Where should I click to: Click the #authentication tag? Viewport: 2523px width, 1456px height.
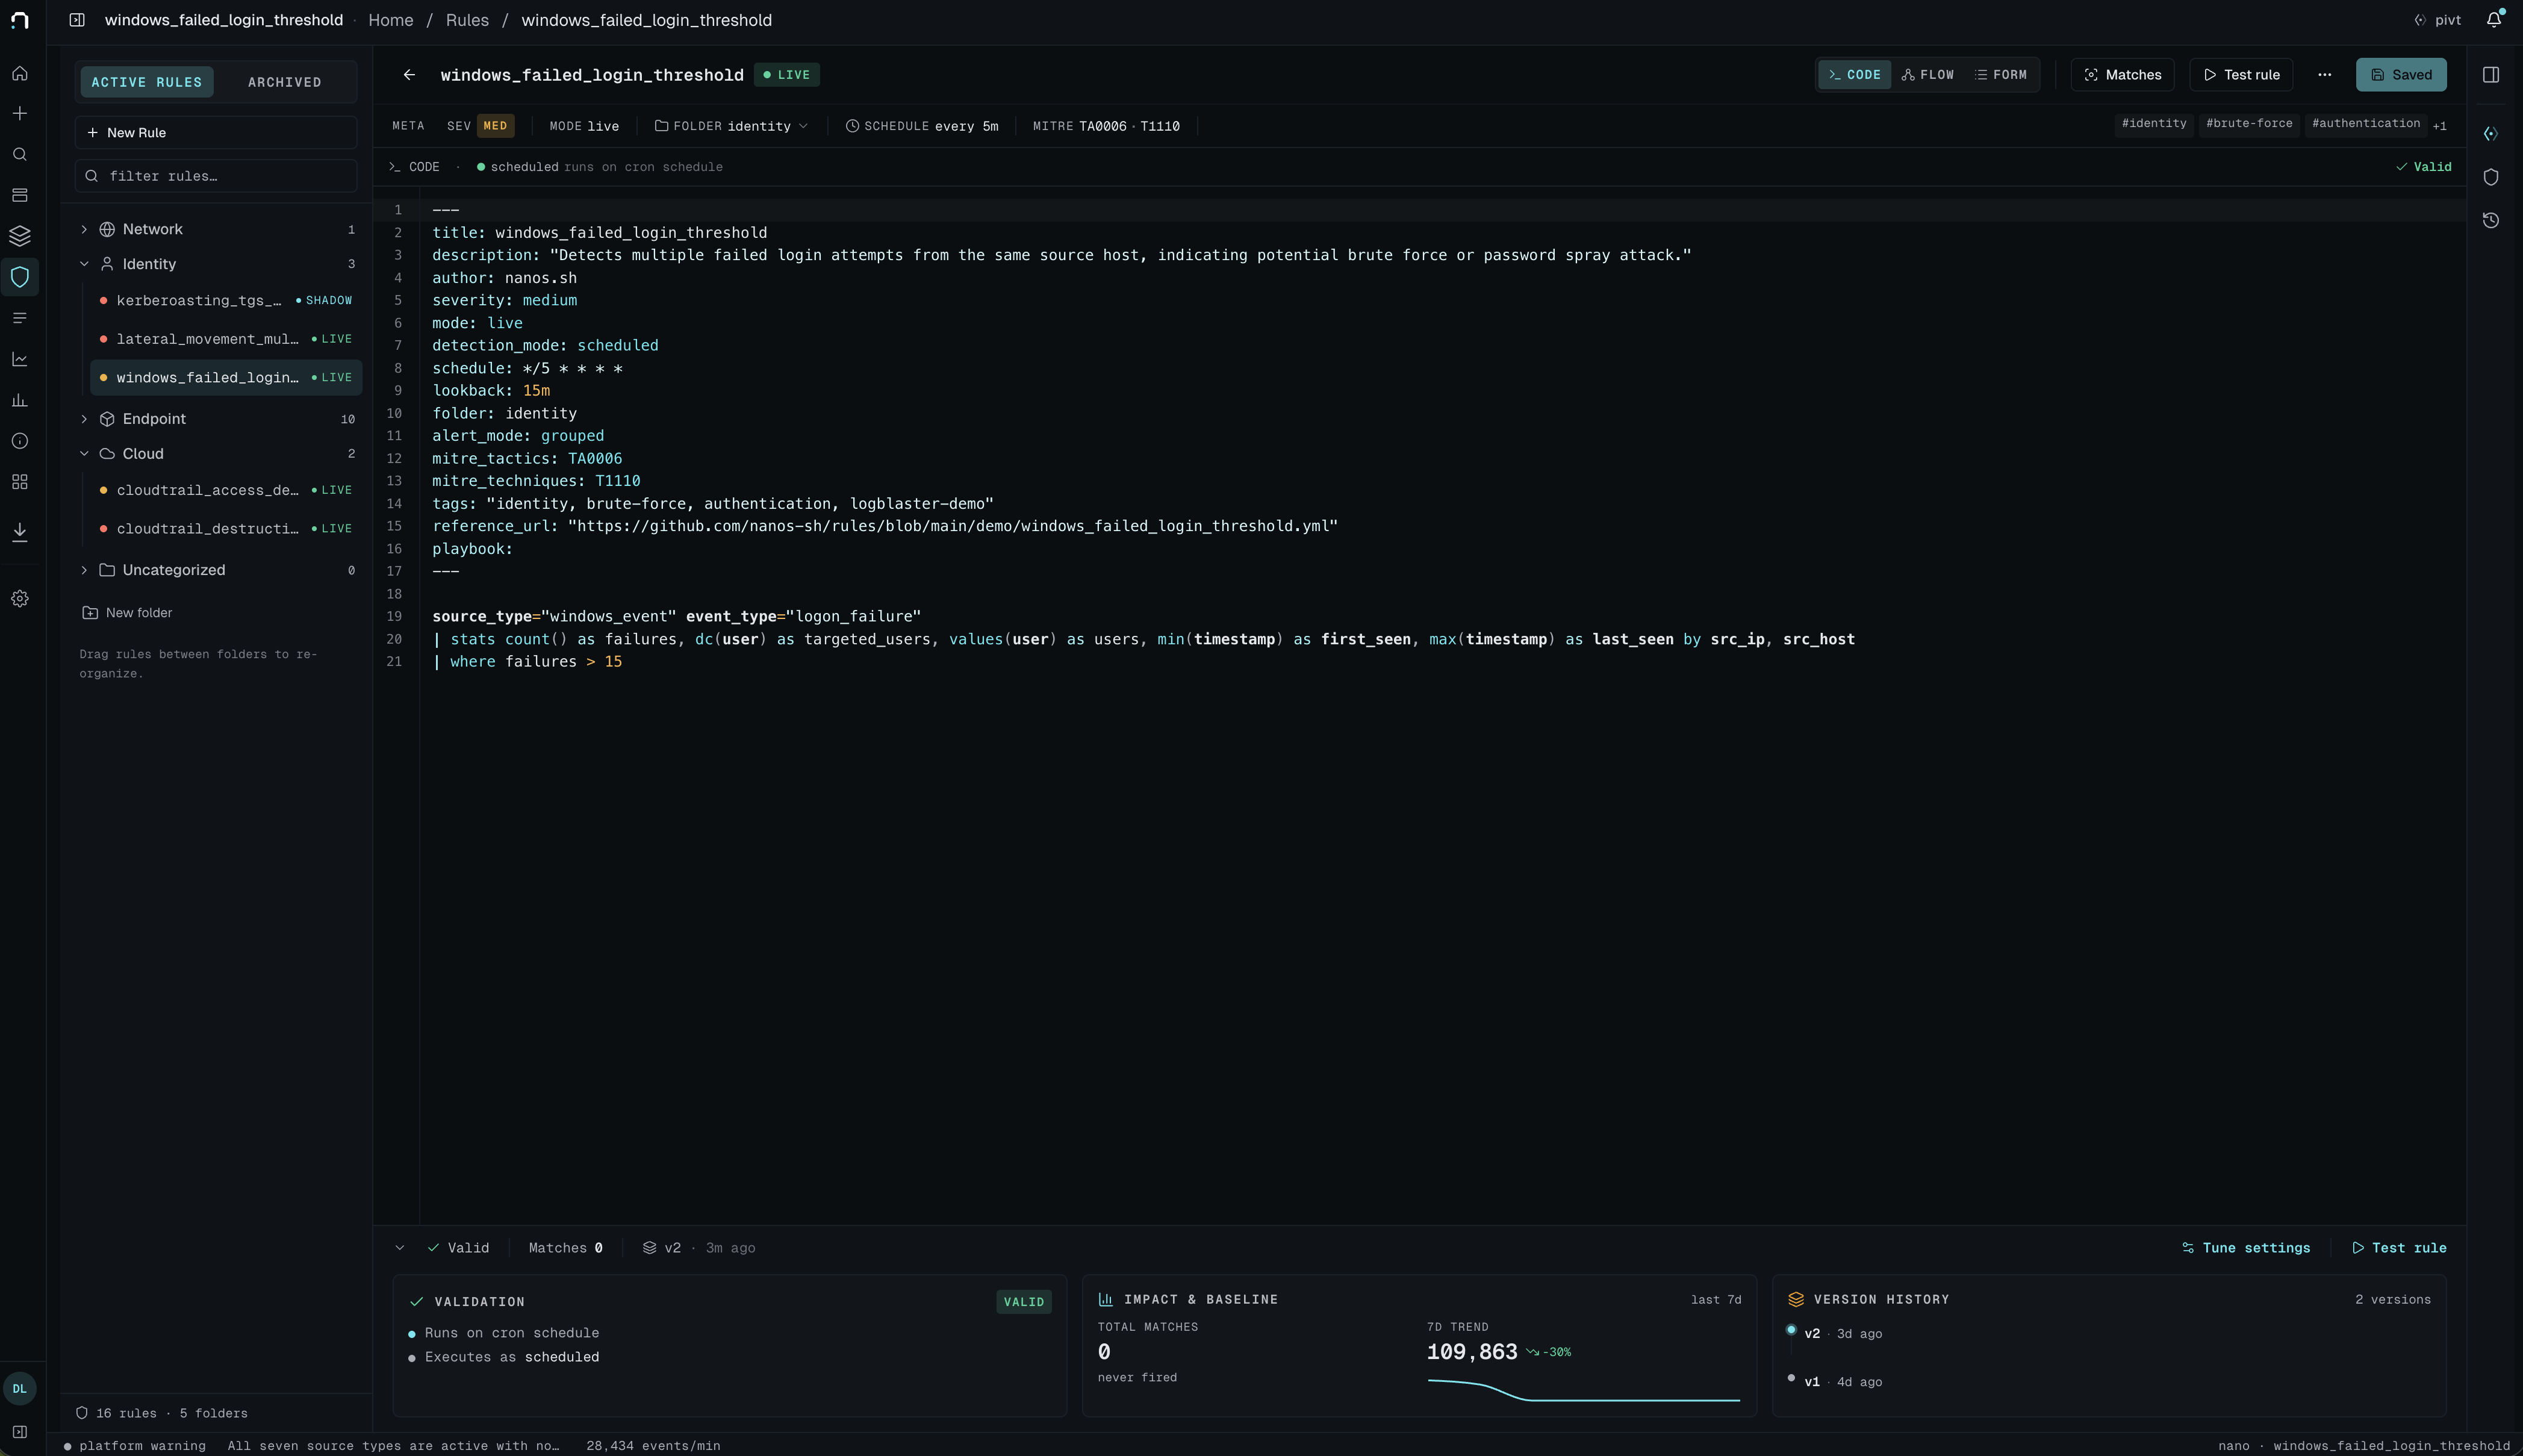tap(2366, 124)
